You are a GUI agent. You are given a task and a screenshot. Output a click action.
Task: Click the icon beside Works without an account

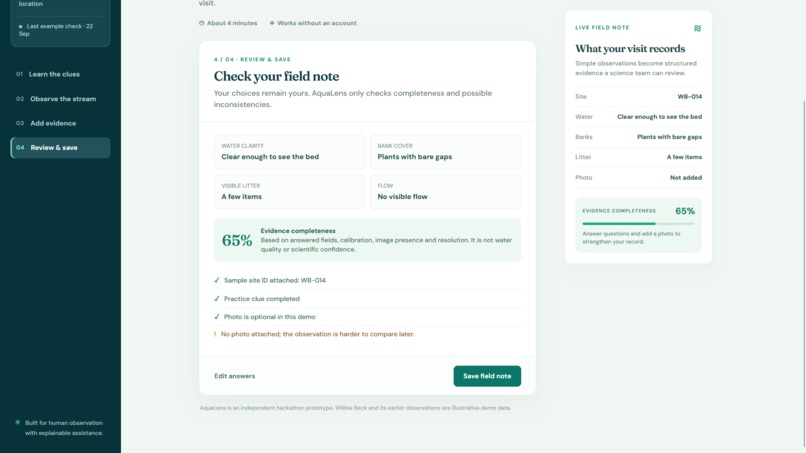[x=272, y=23]
